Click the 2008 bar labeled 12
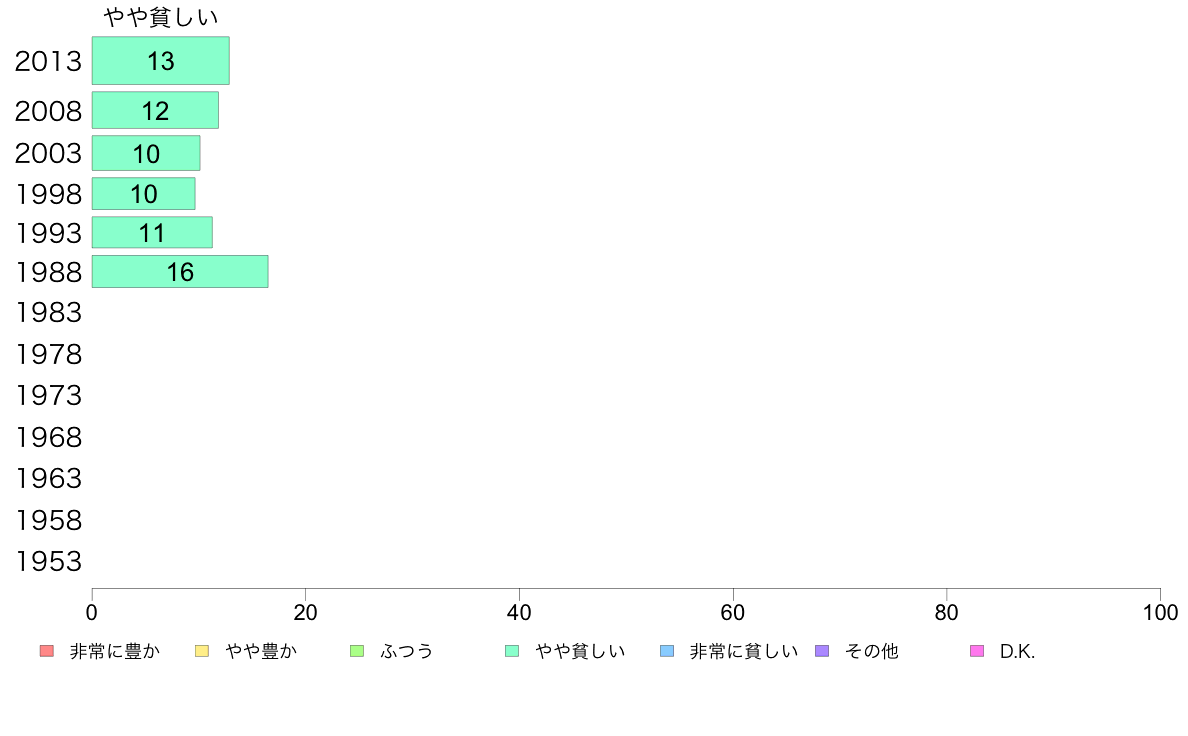This screenshot has height=736, width=1188. (155, 111)
